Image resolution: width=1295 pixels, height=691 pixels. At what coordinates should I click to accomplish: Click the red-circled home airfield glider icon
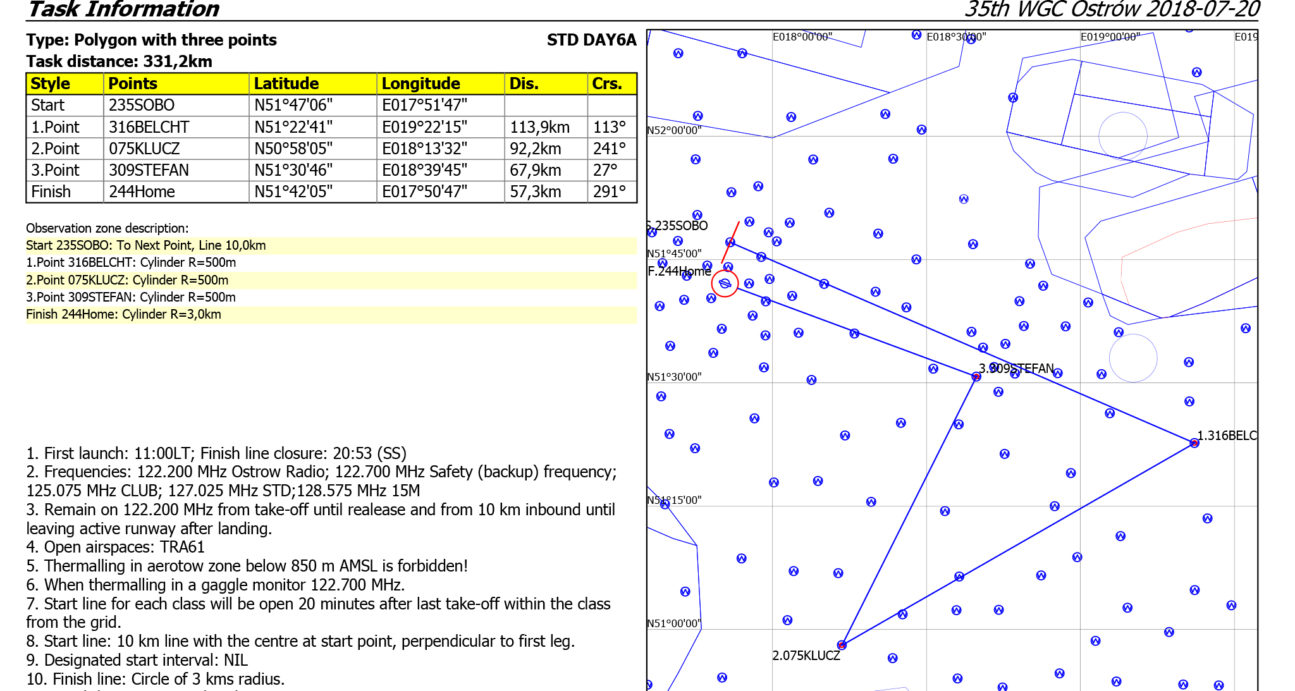[726, 285]
